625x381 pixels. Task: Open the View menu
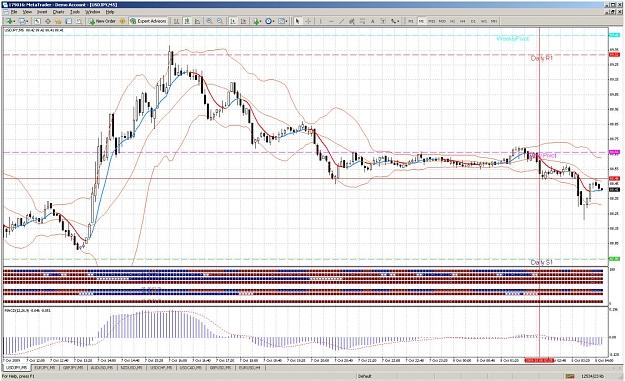click(27, 12)
